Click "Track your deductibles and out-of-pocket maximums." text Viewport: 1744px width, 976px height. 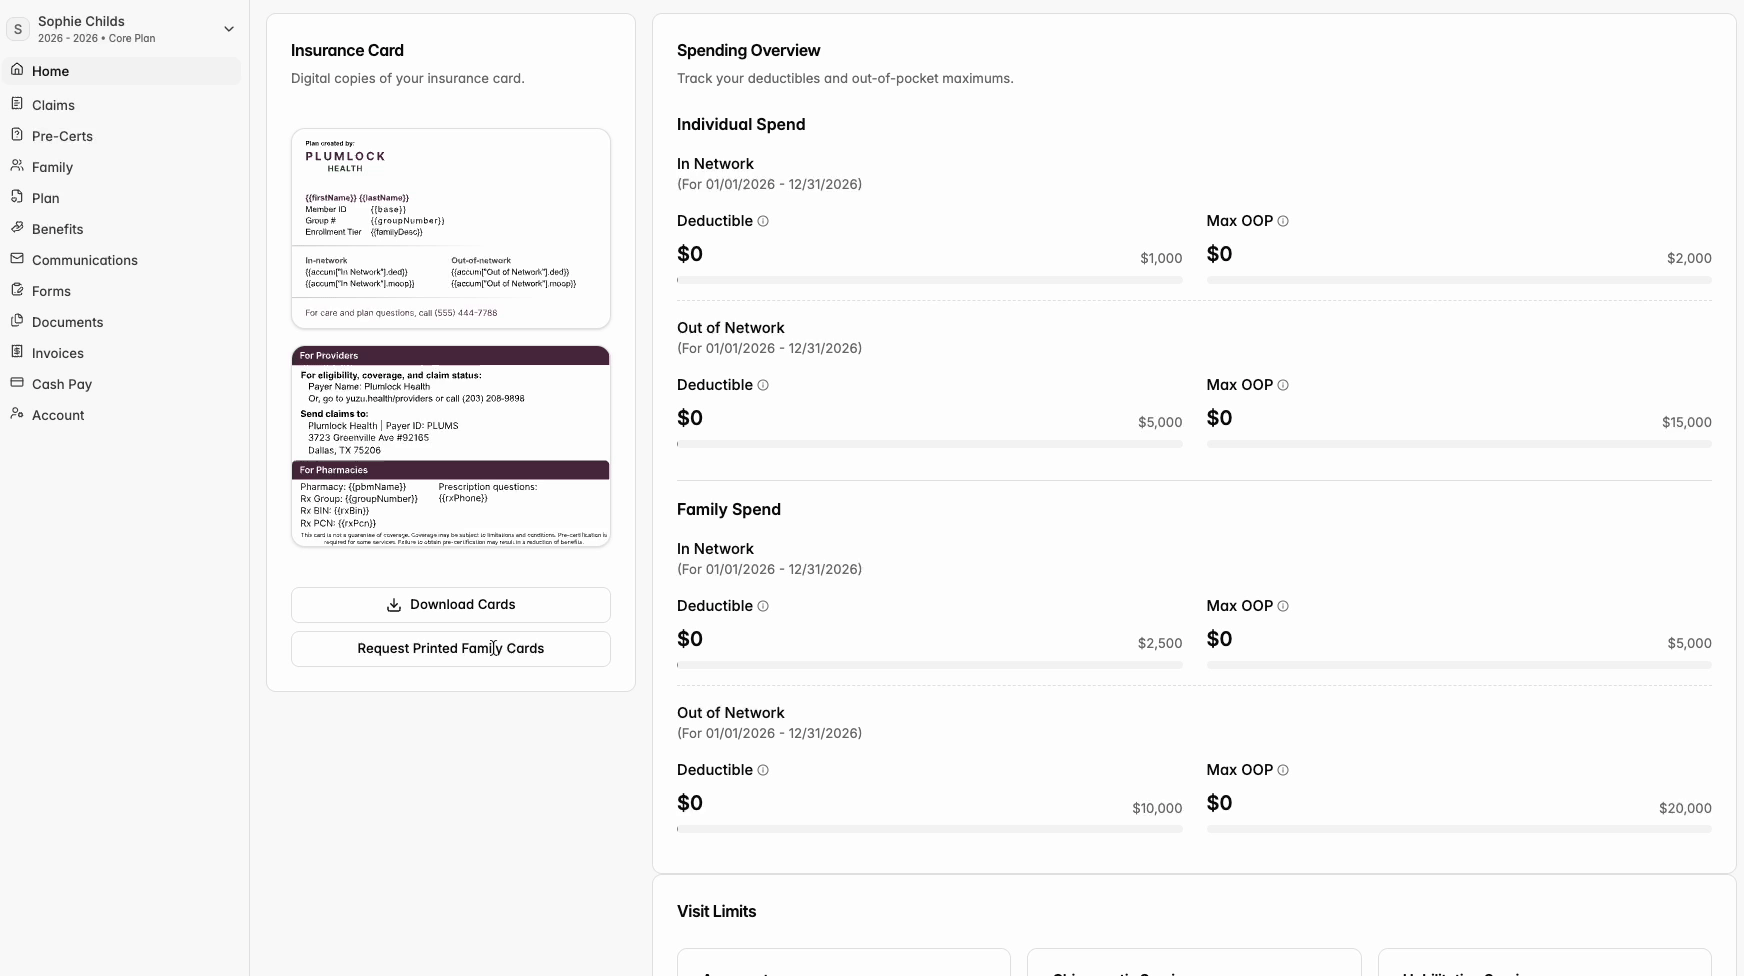tap(845, 78)
